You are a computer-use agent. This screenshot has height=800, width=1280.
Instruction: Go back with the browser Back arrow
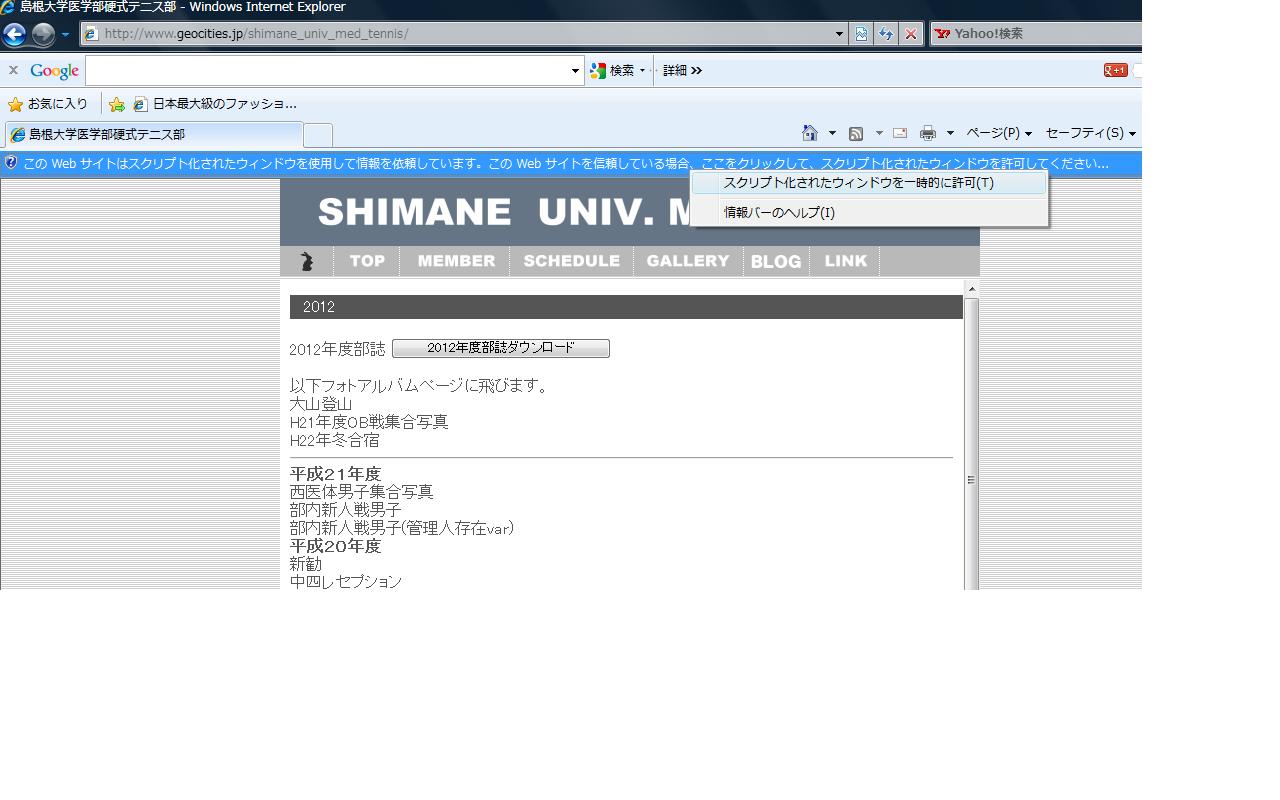[14, 34]
